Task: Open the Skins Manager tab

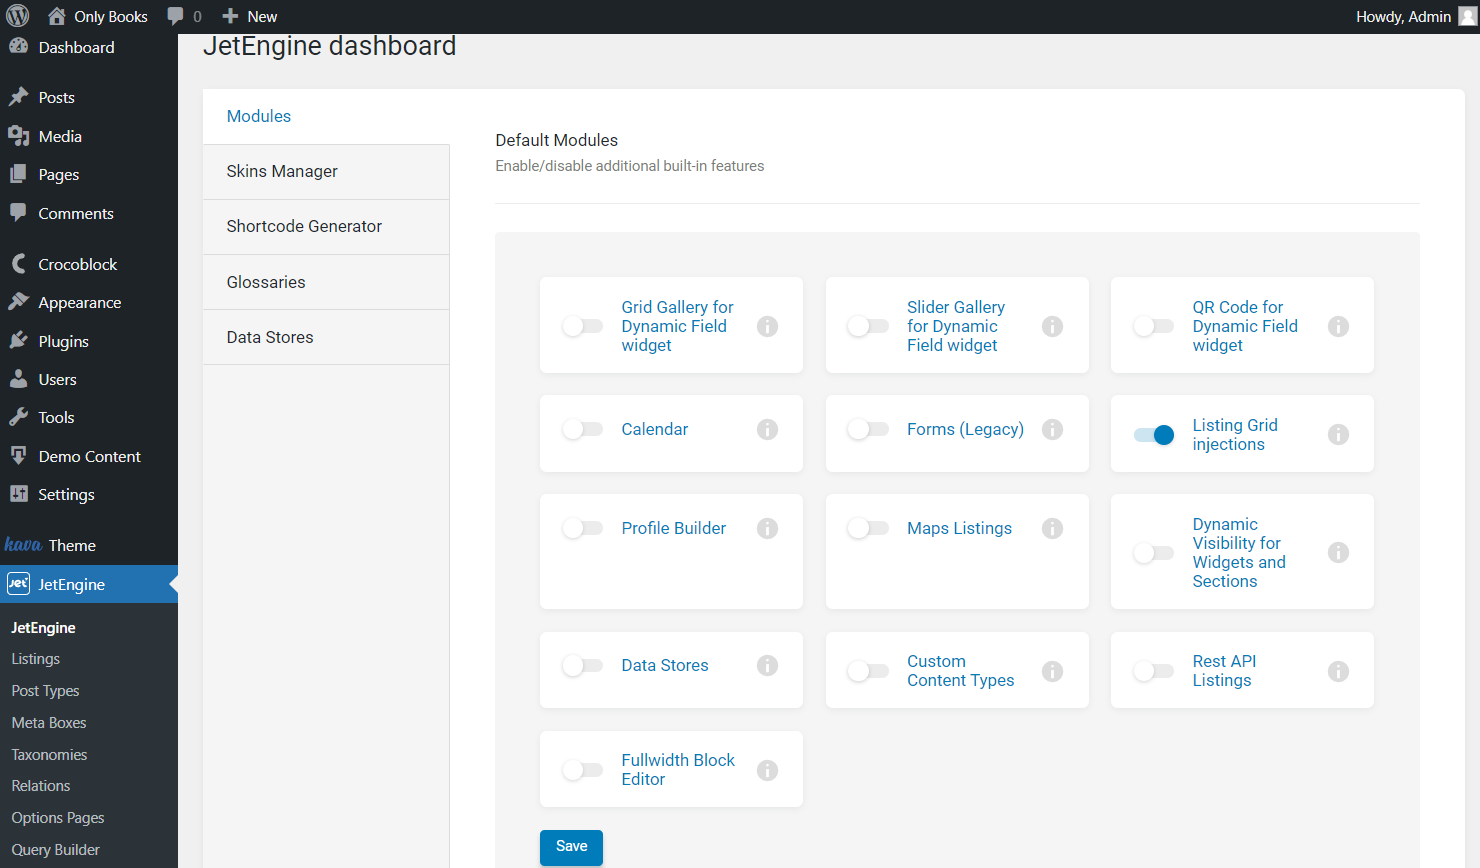Action: click(326, 172)
